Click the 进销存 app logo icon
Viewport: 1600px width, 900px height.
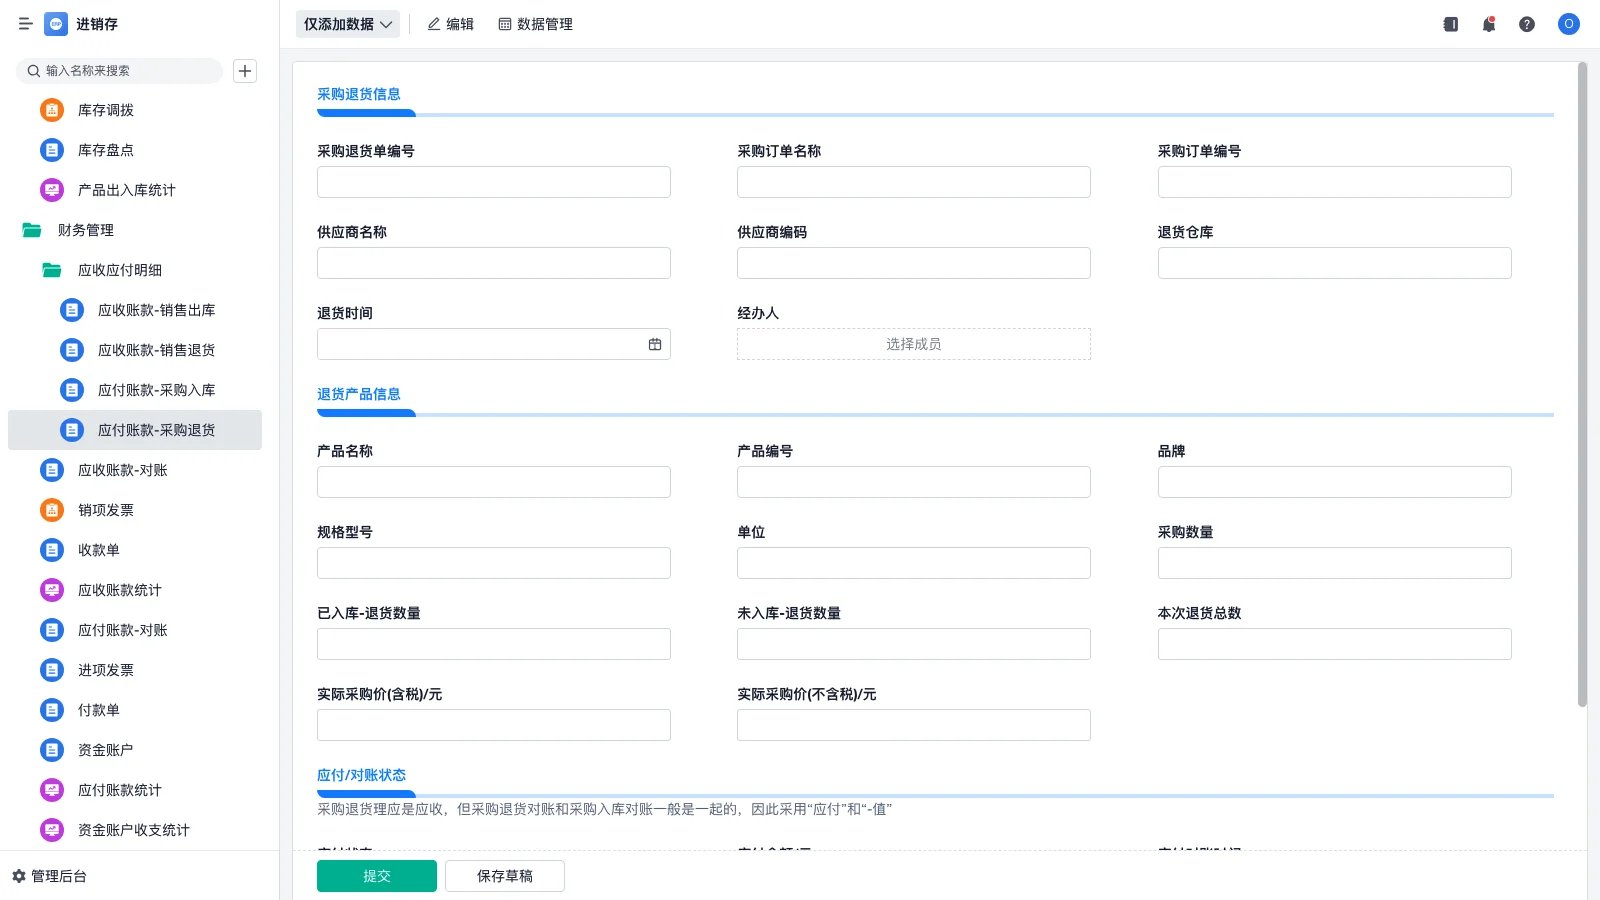coord(56,24)
